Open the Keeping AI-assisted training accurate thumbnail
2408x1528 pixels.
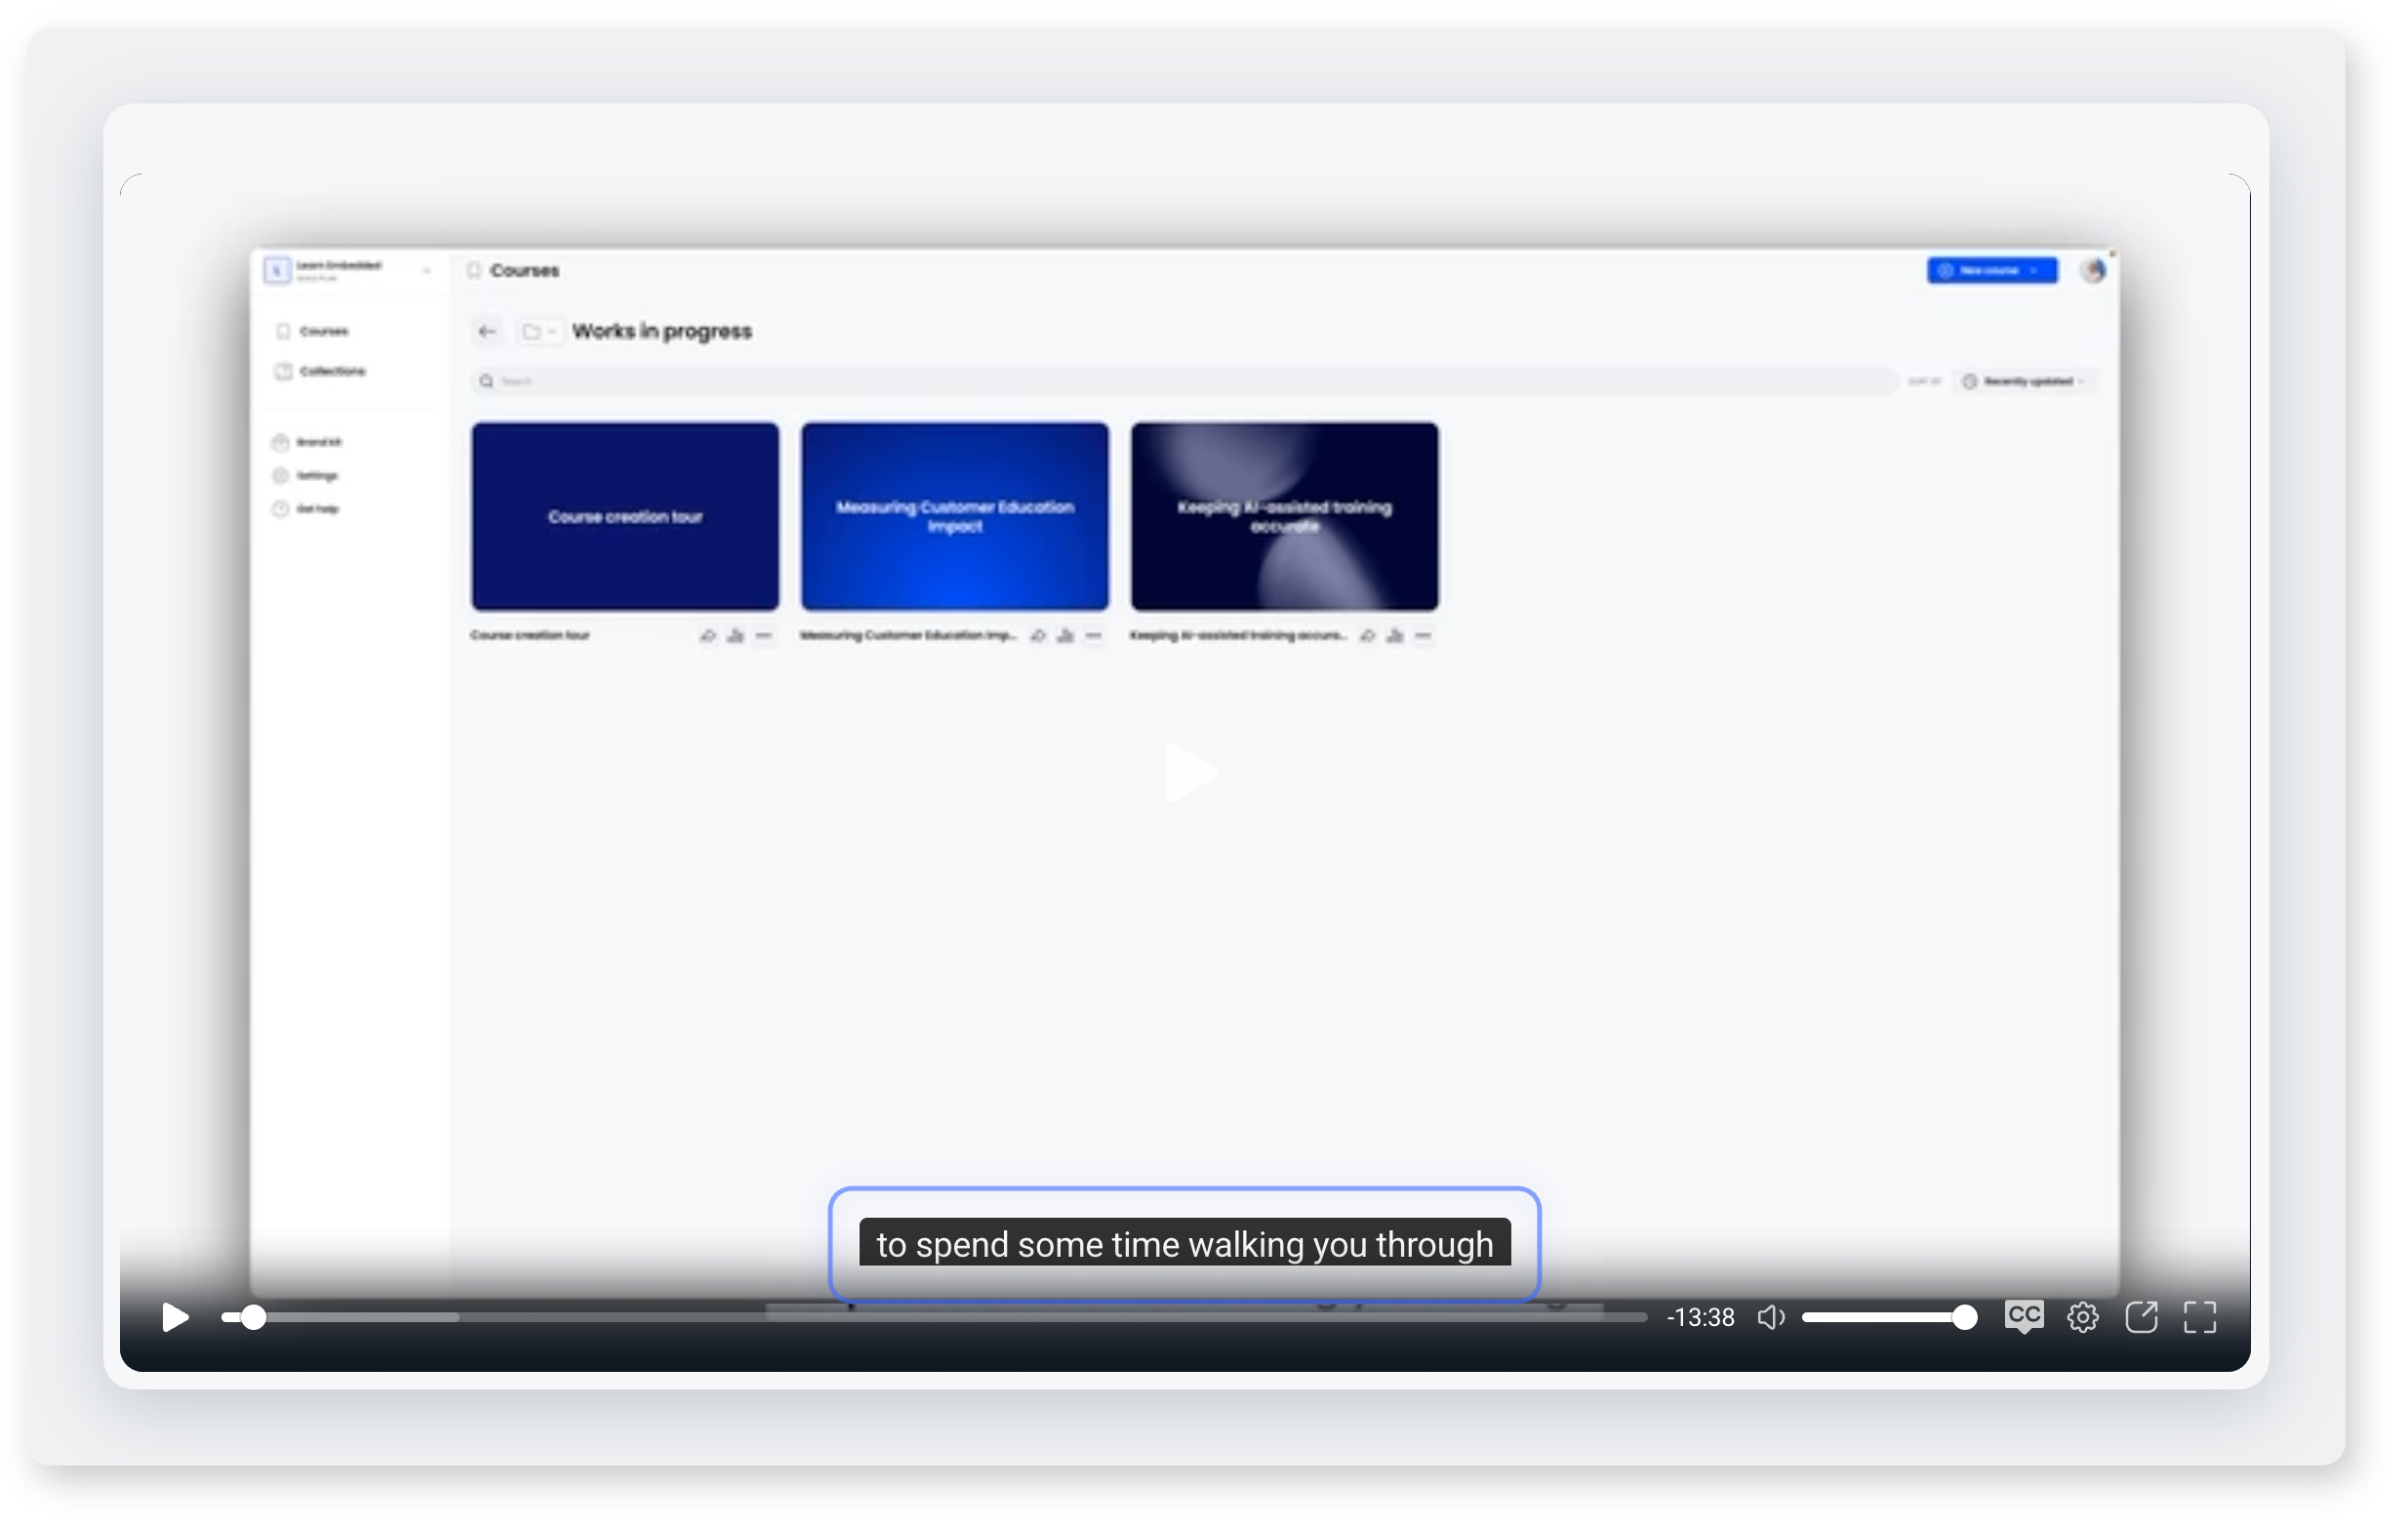[1285, 516]
